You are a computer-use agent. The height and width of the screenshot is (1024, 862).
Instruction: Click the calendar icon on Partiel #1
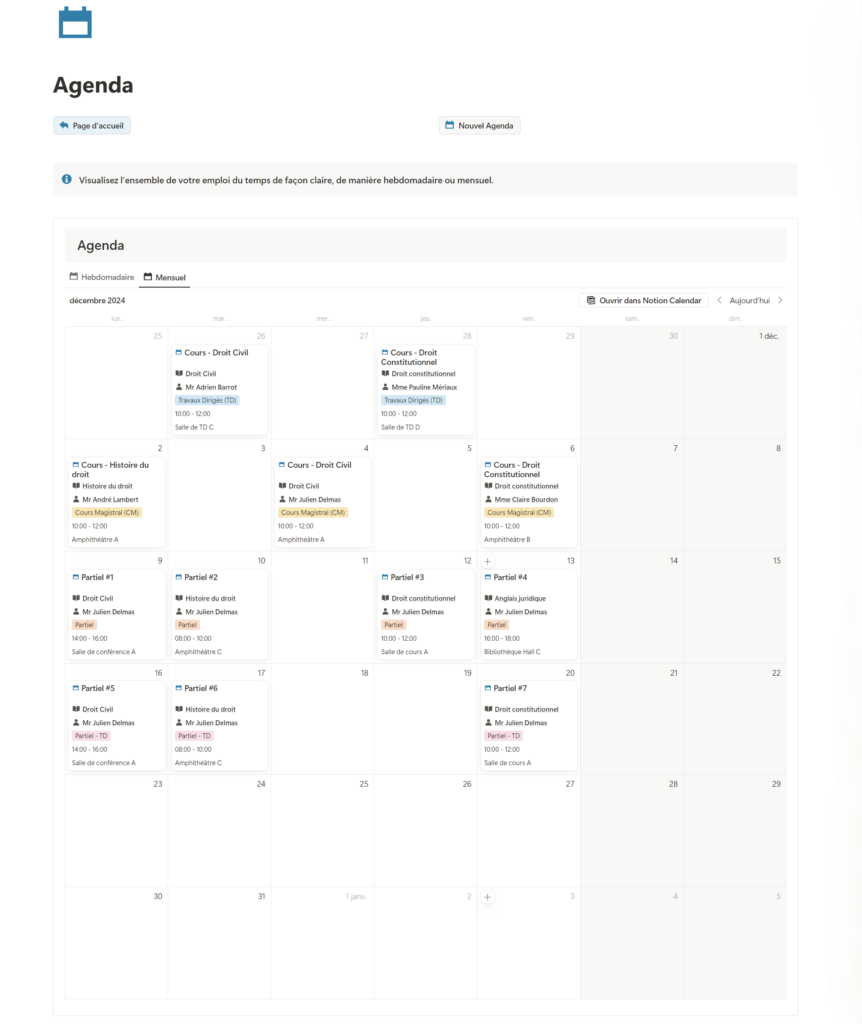click(75, 577)
